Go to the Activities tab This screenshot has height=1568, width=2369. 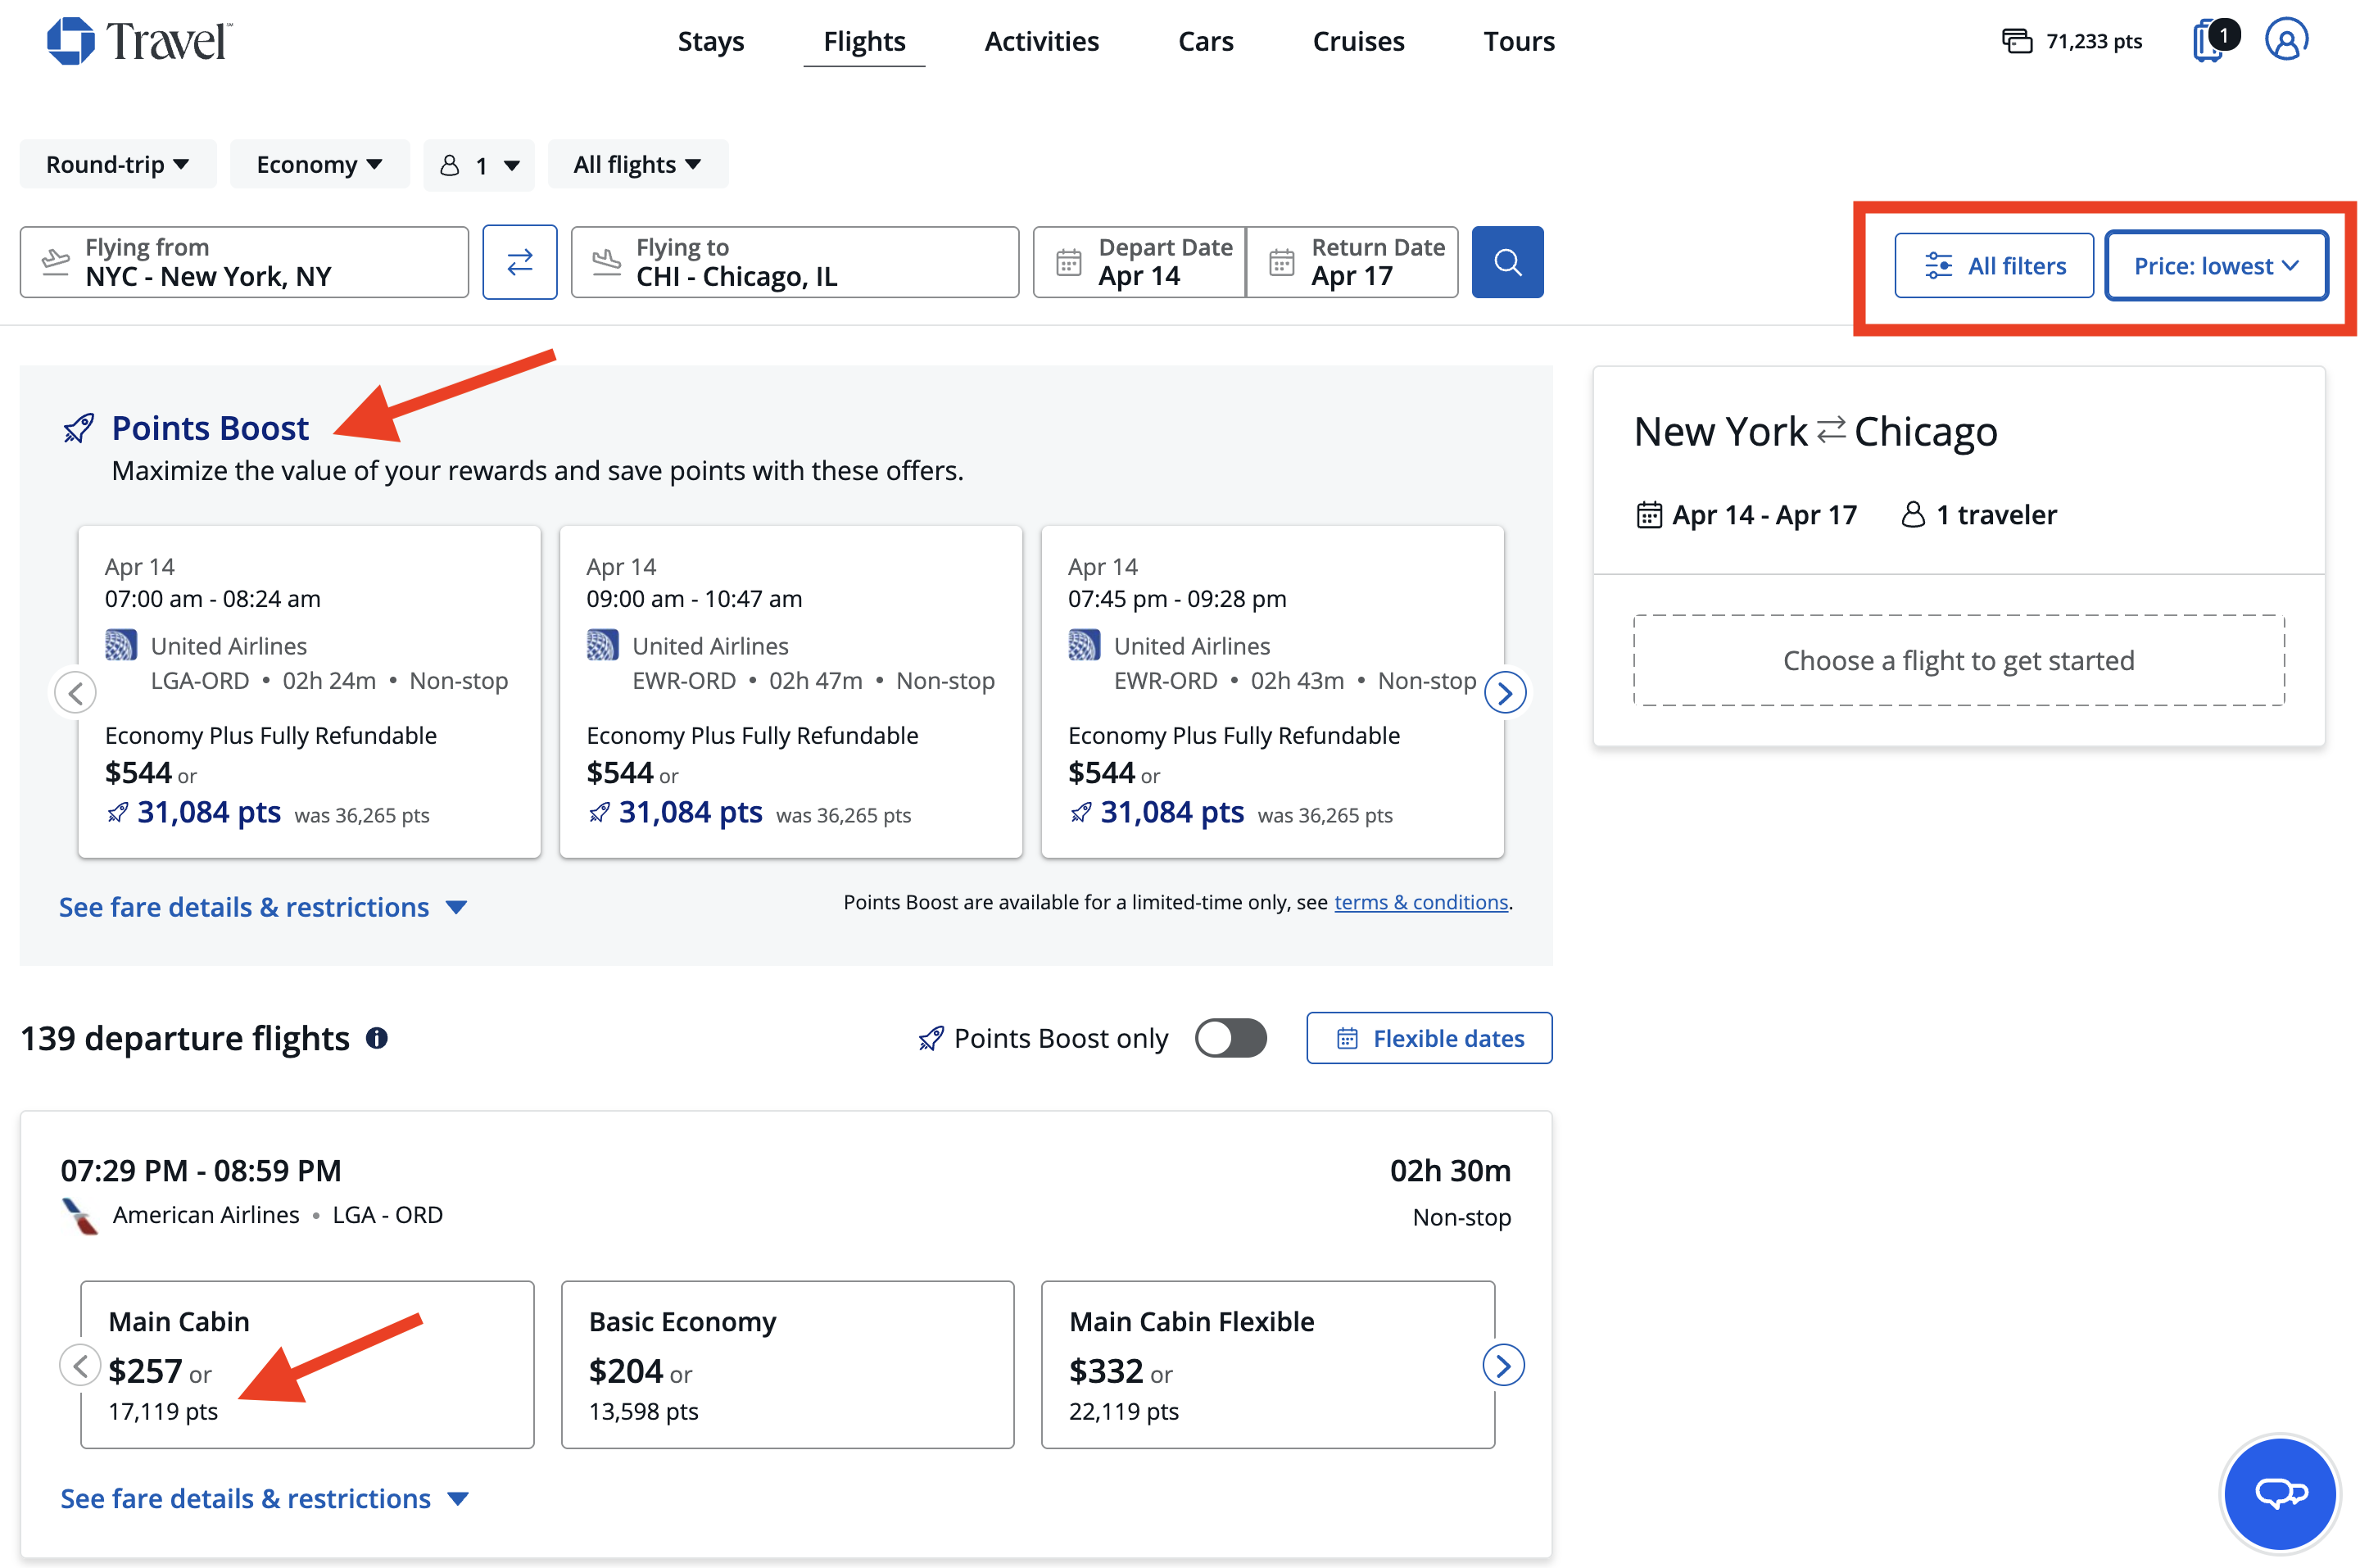(x=1041, y=41)
